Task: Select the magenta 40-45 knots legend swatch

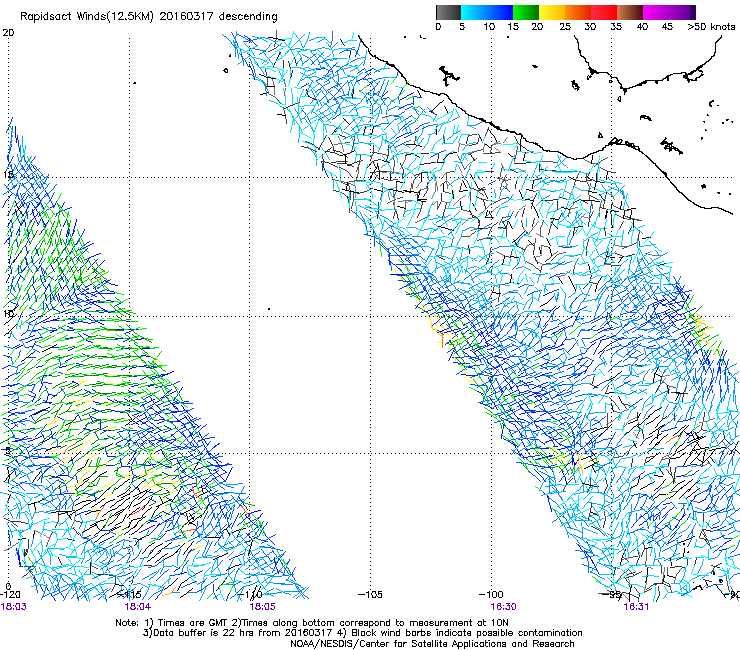Action: [656, 12]
